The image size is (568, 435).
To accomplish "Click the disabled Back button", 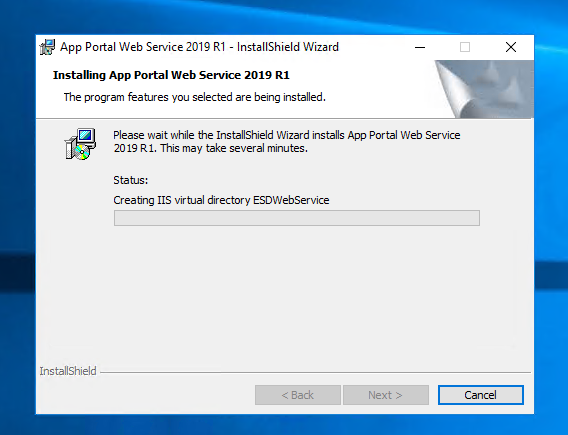I will point(297,395).
